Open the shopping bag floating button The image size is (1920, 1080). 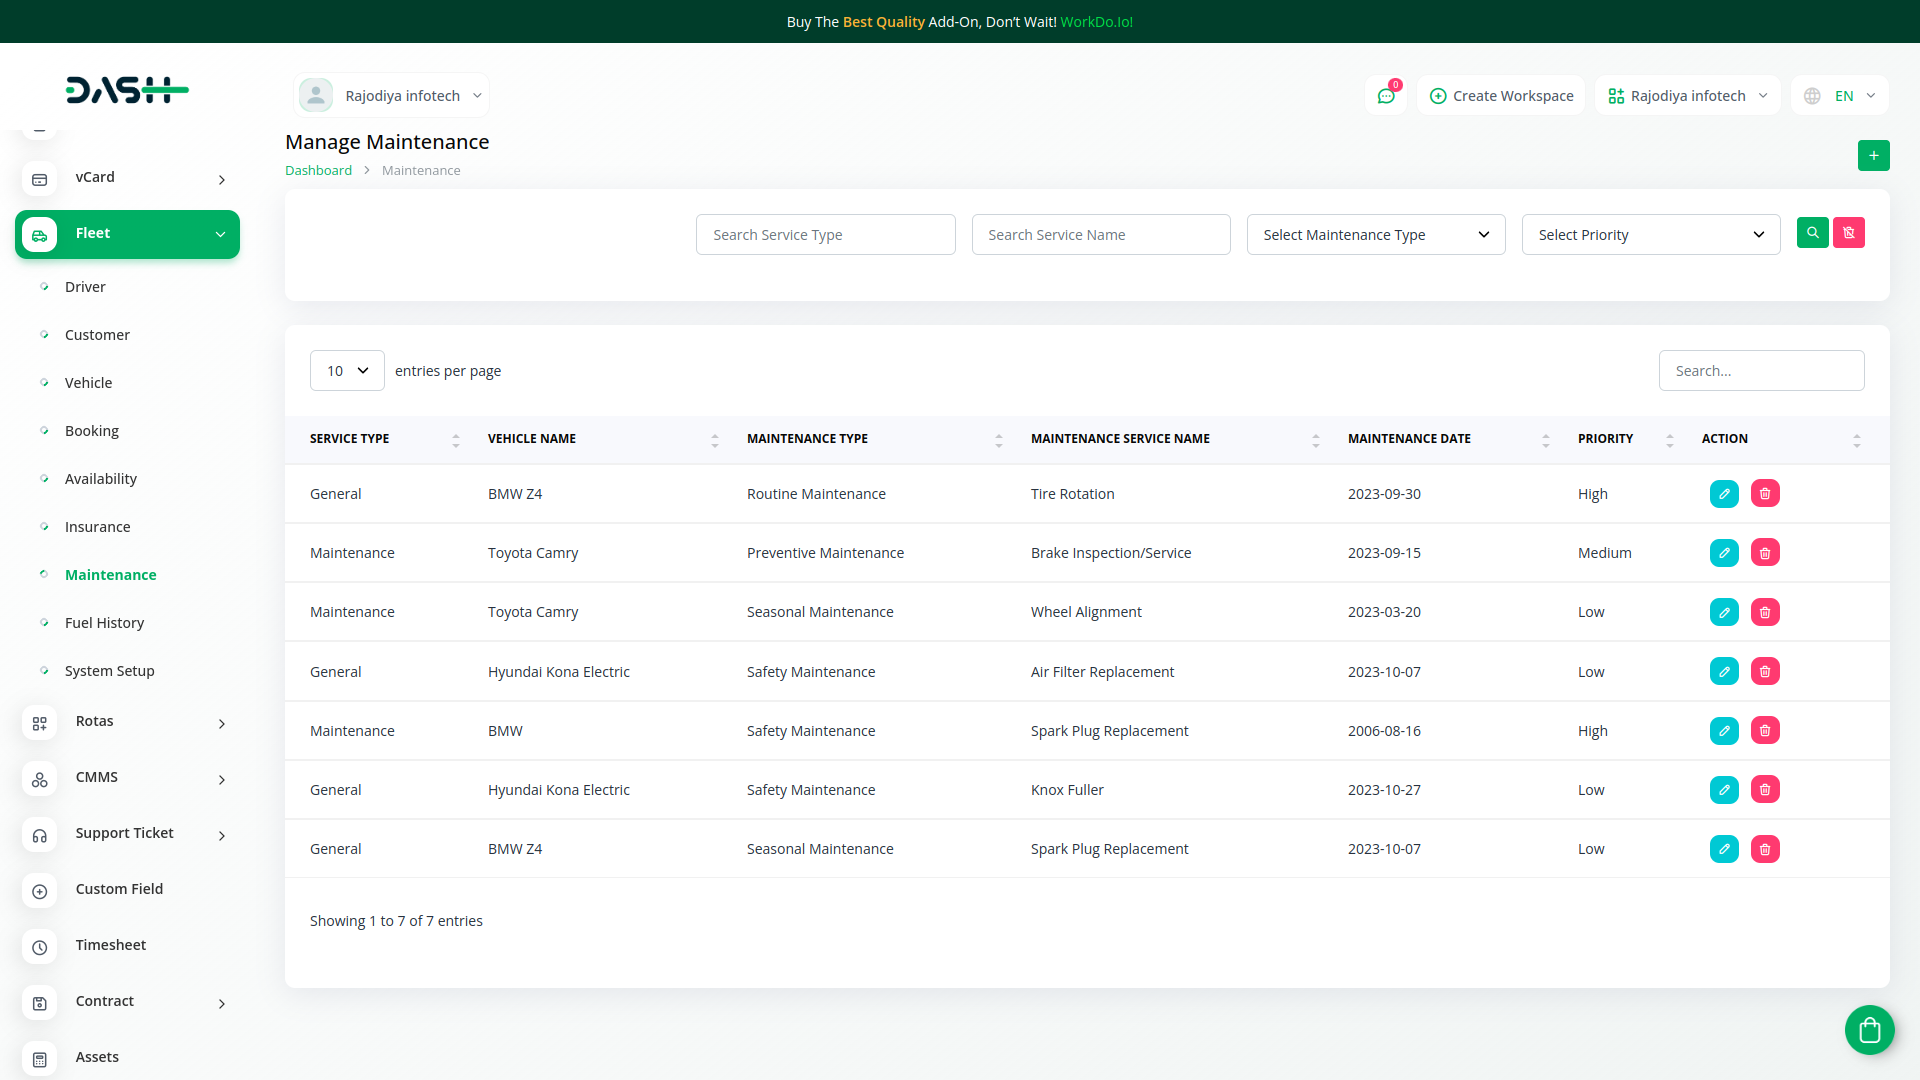(1869, 1029)
